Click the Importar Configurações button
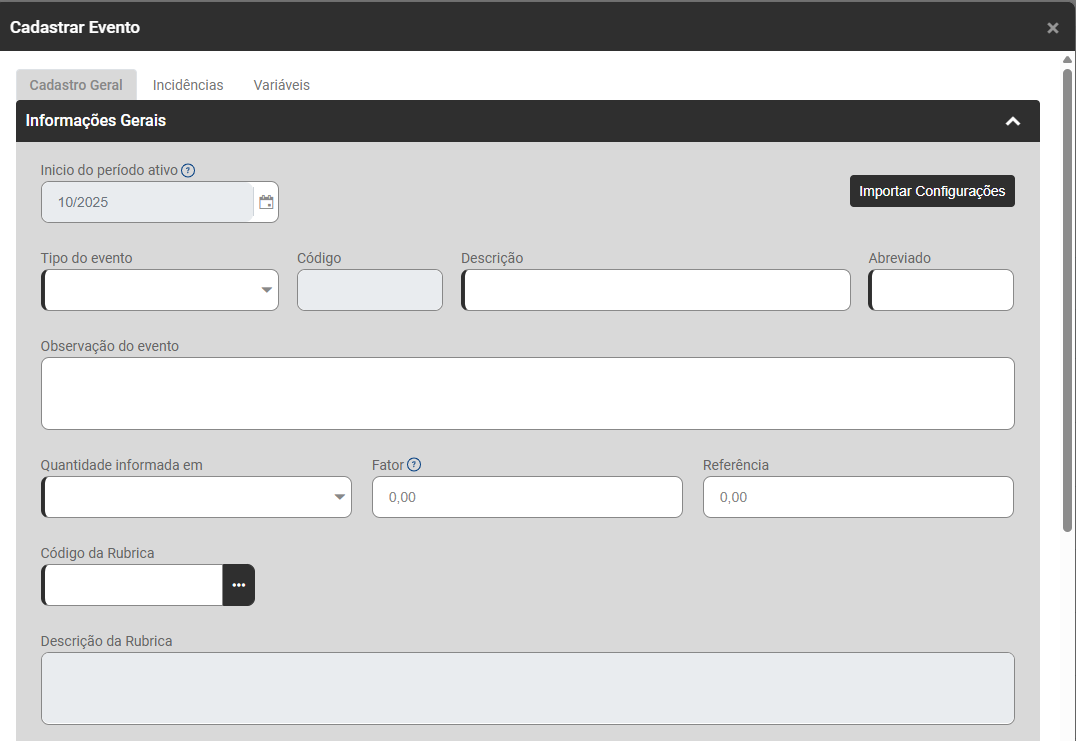This screenshot has height=741, width=1076. [x=931, y=191]
